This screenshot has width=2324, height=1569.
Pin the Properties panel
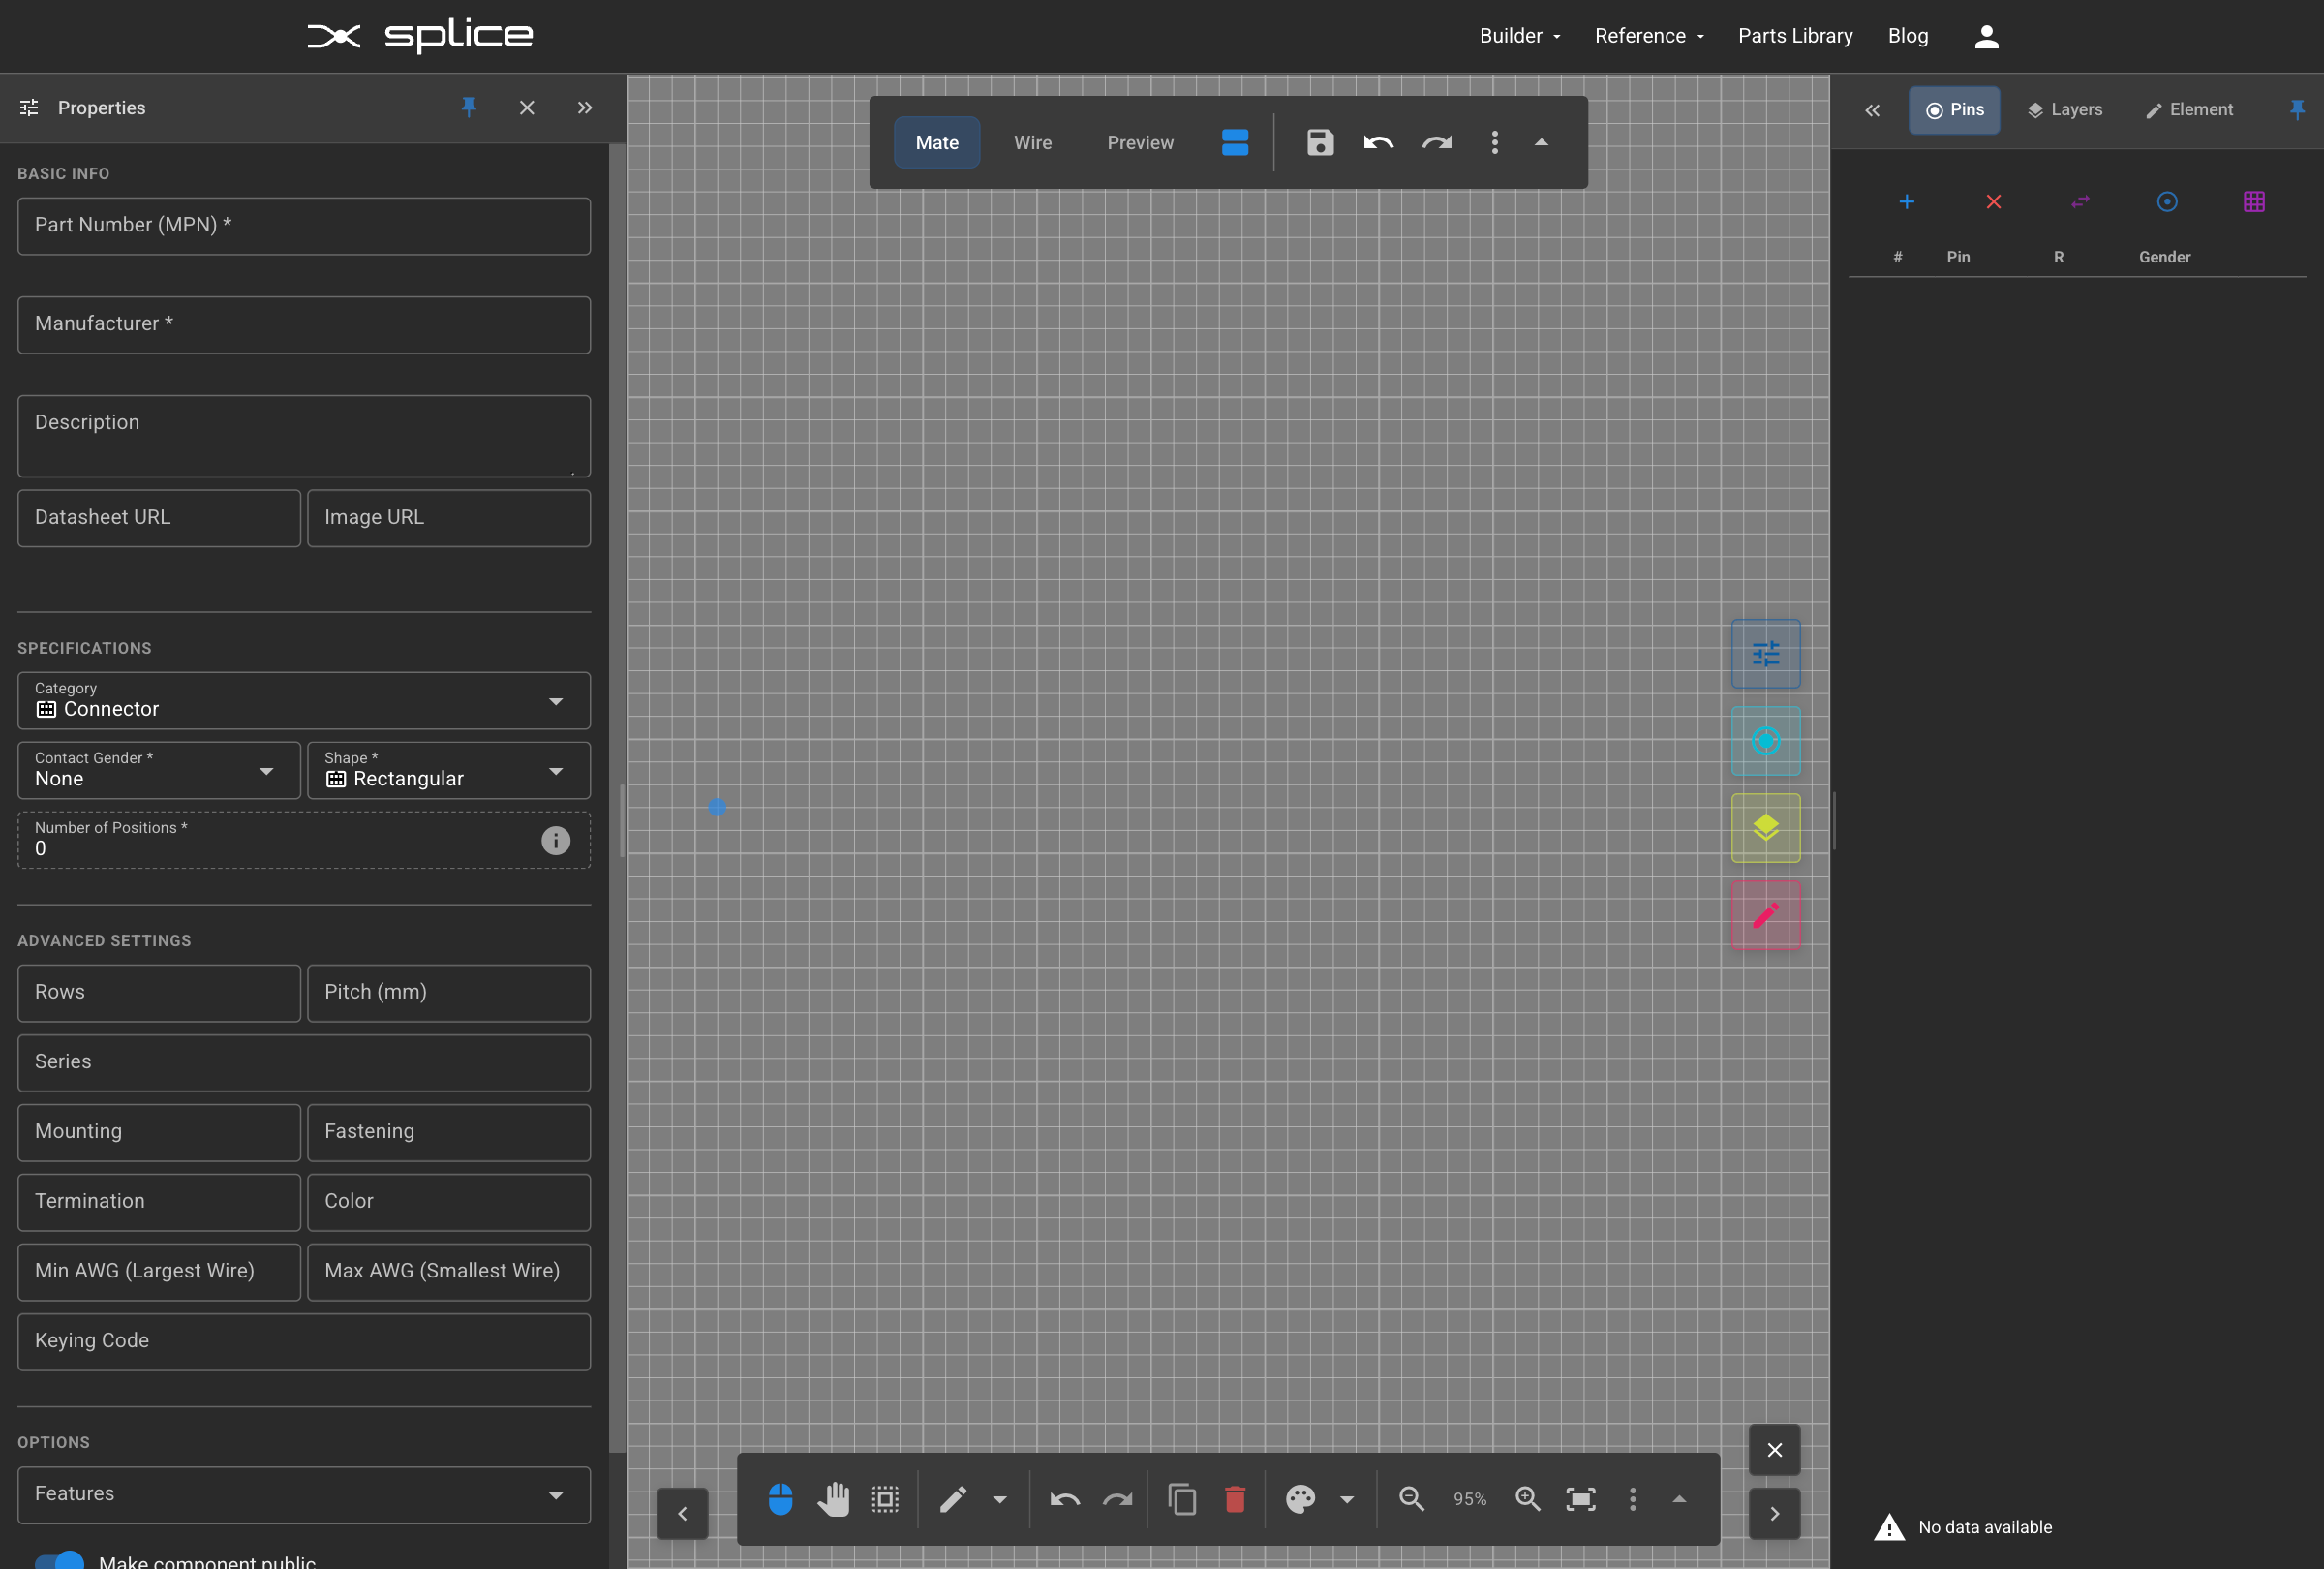pos(469,108)
